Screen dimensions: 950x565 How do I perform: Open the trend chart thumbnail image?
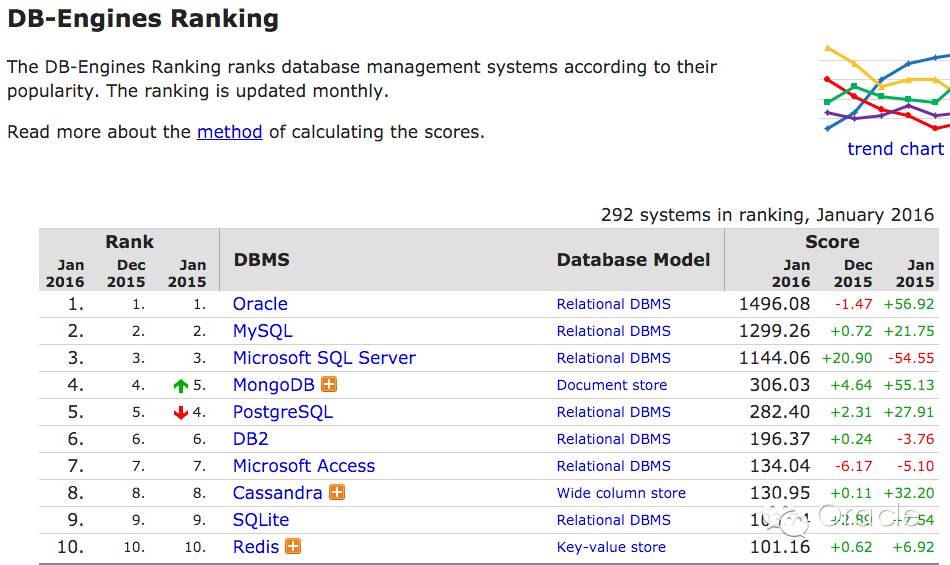[885, 88]
